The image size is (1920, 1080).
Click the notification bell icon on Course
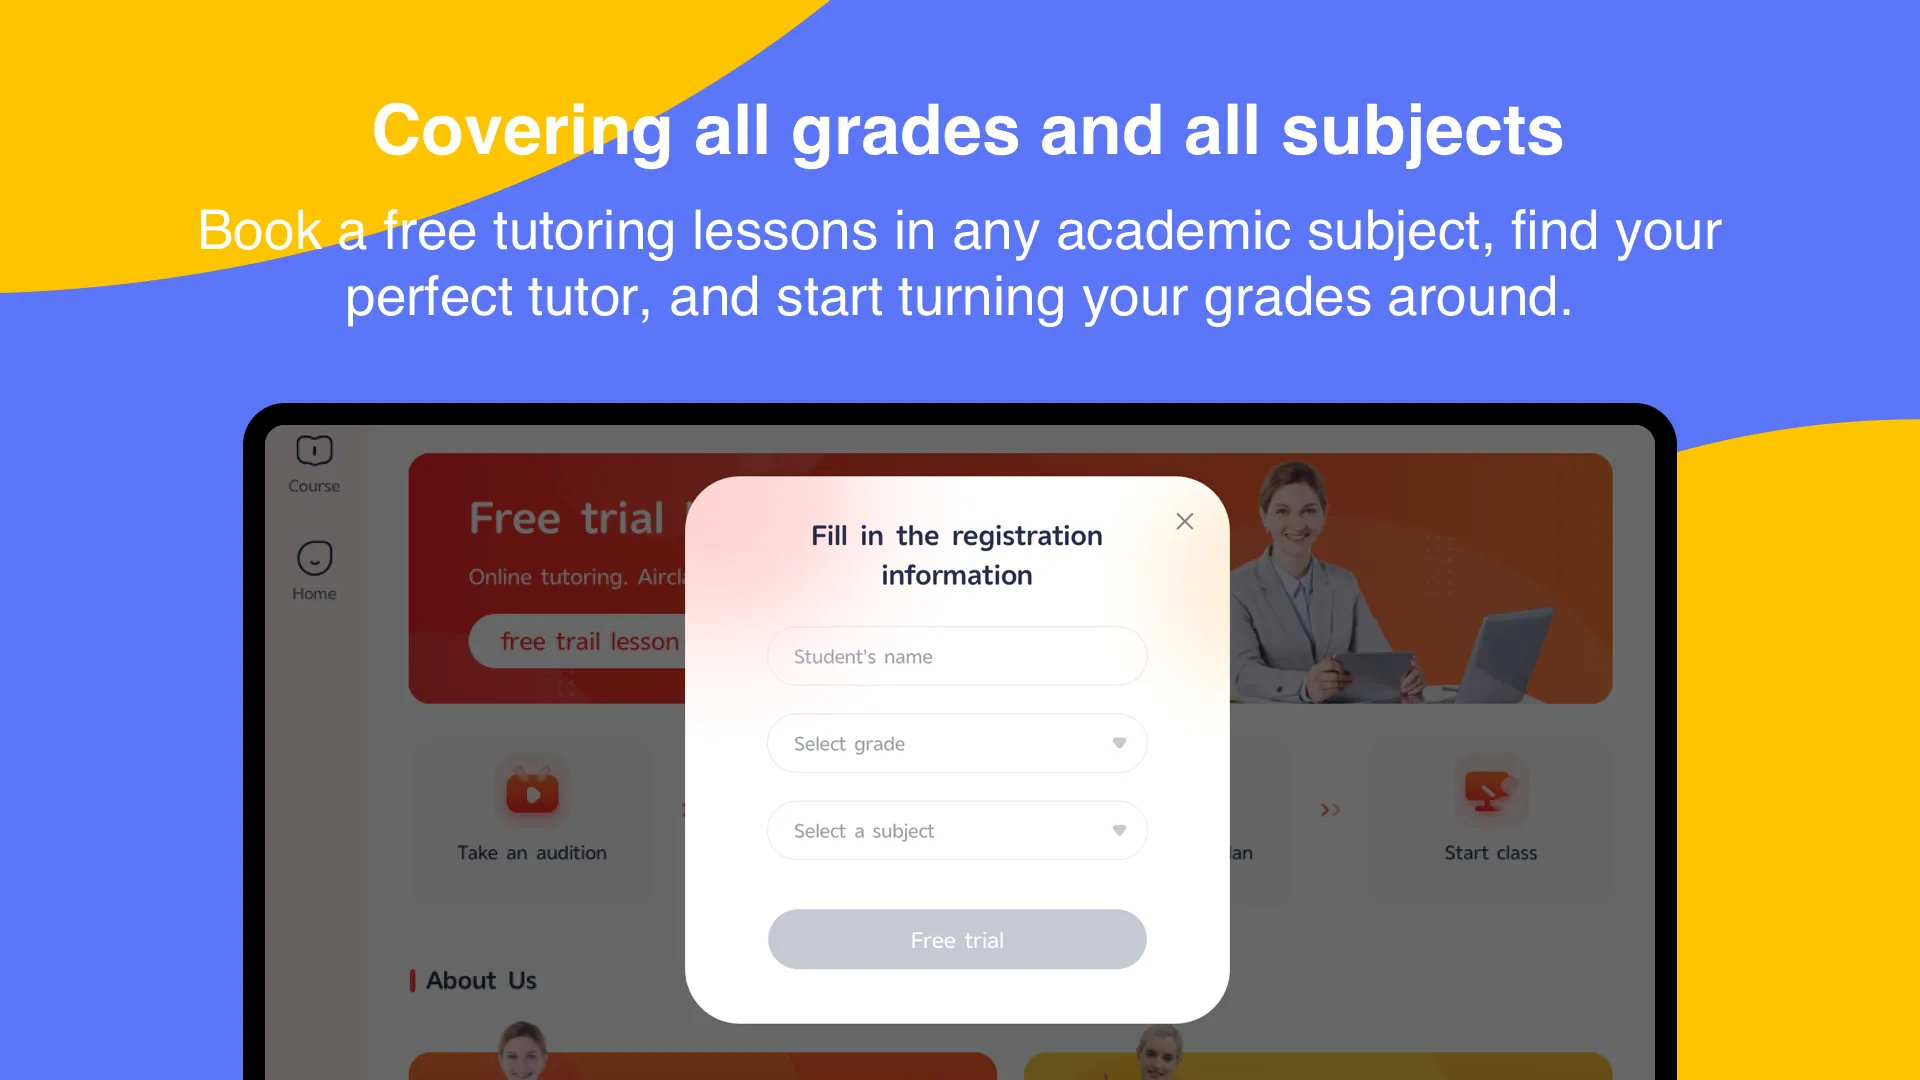tap(314, 448)
